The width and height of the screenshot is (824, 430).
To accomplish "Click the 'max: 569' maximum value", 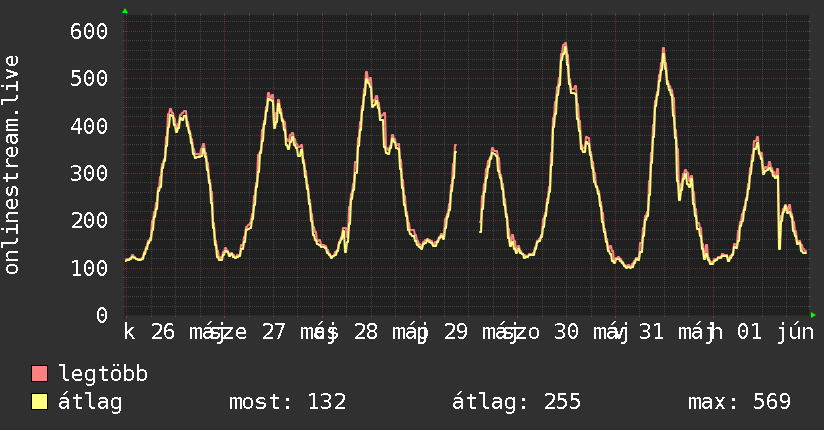I will coord(739,402).
